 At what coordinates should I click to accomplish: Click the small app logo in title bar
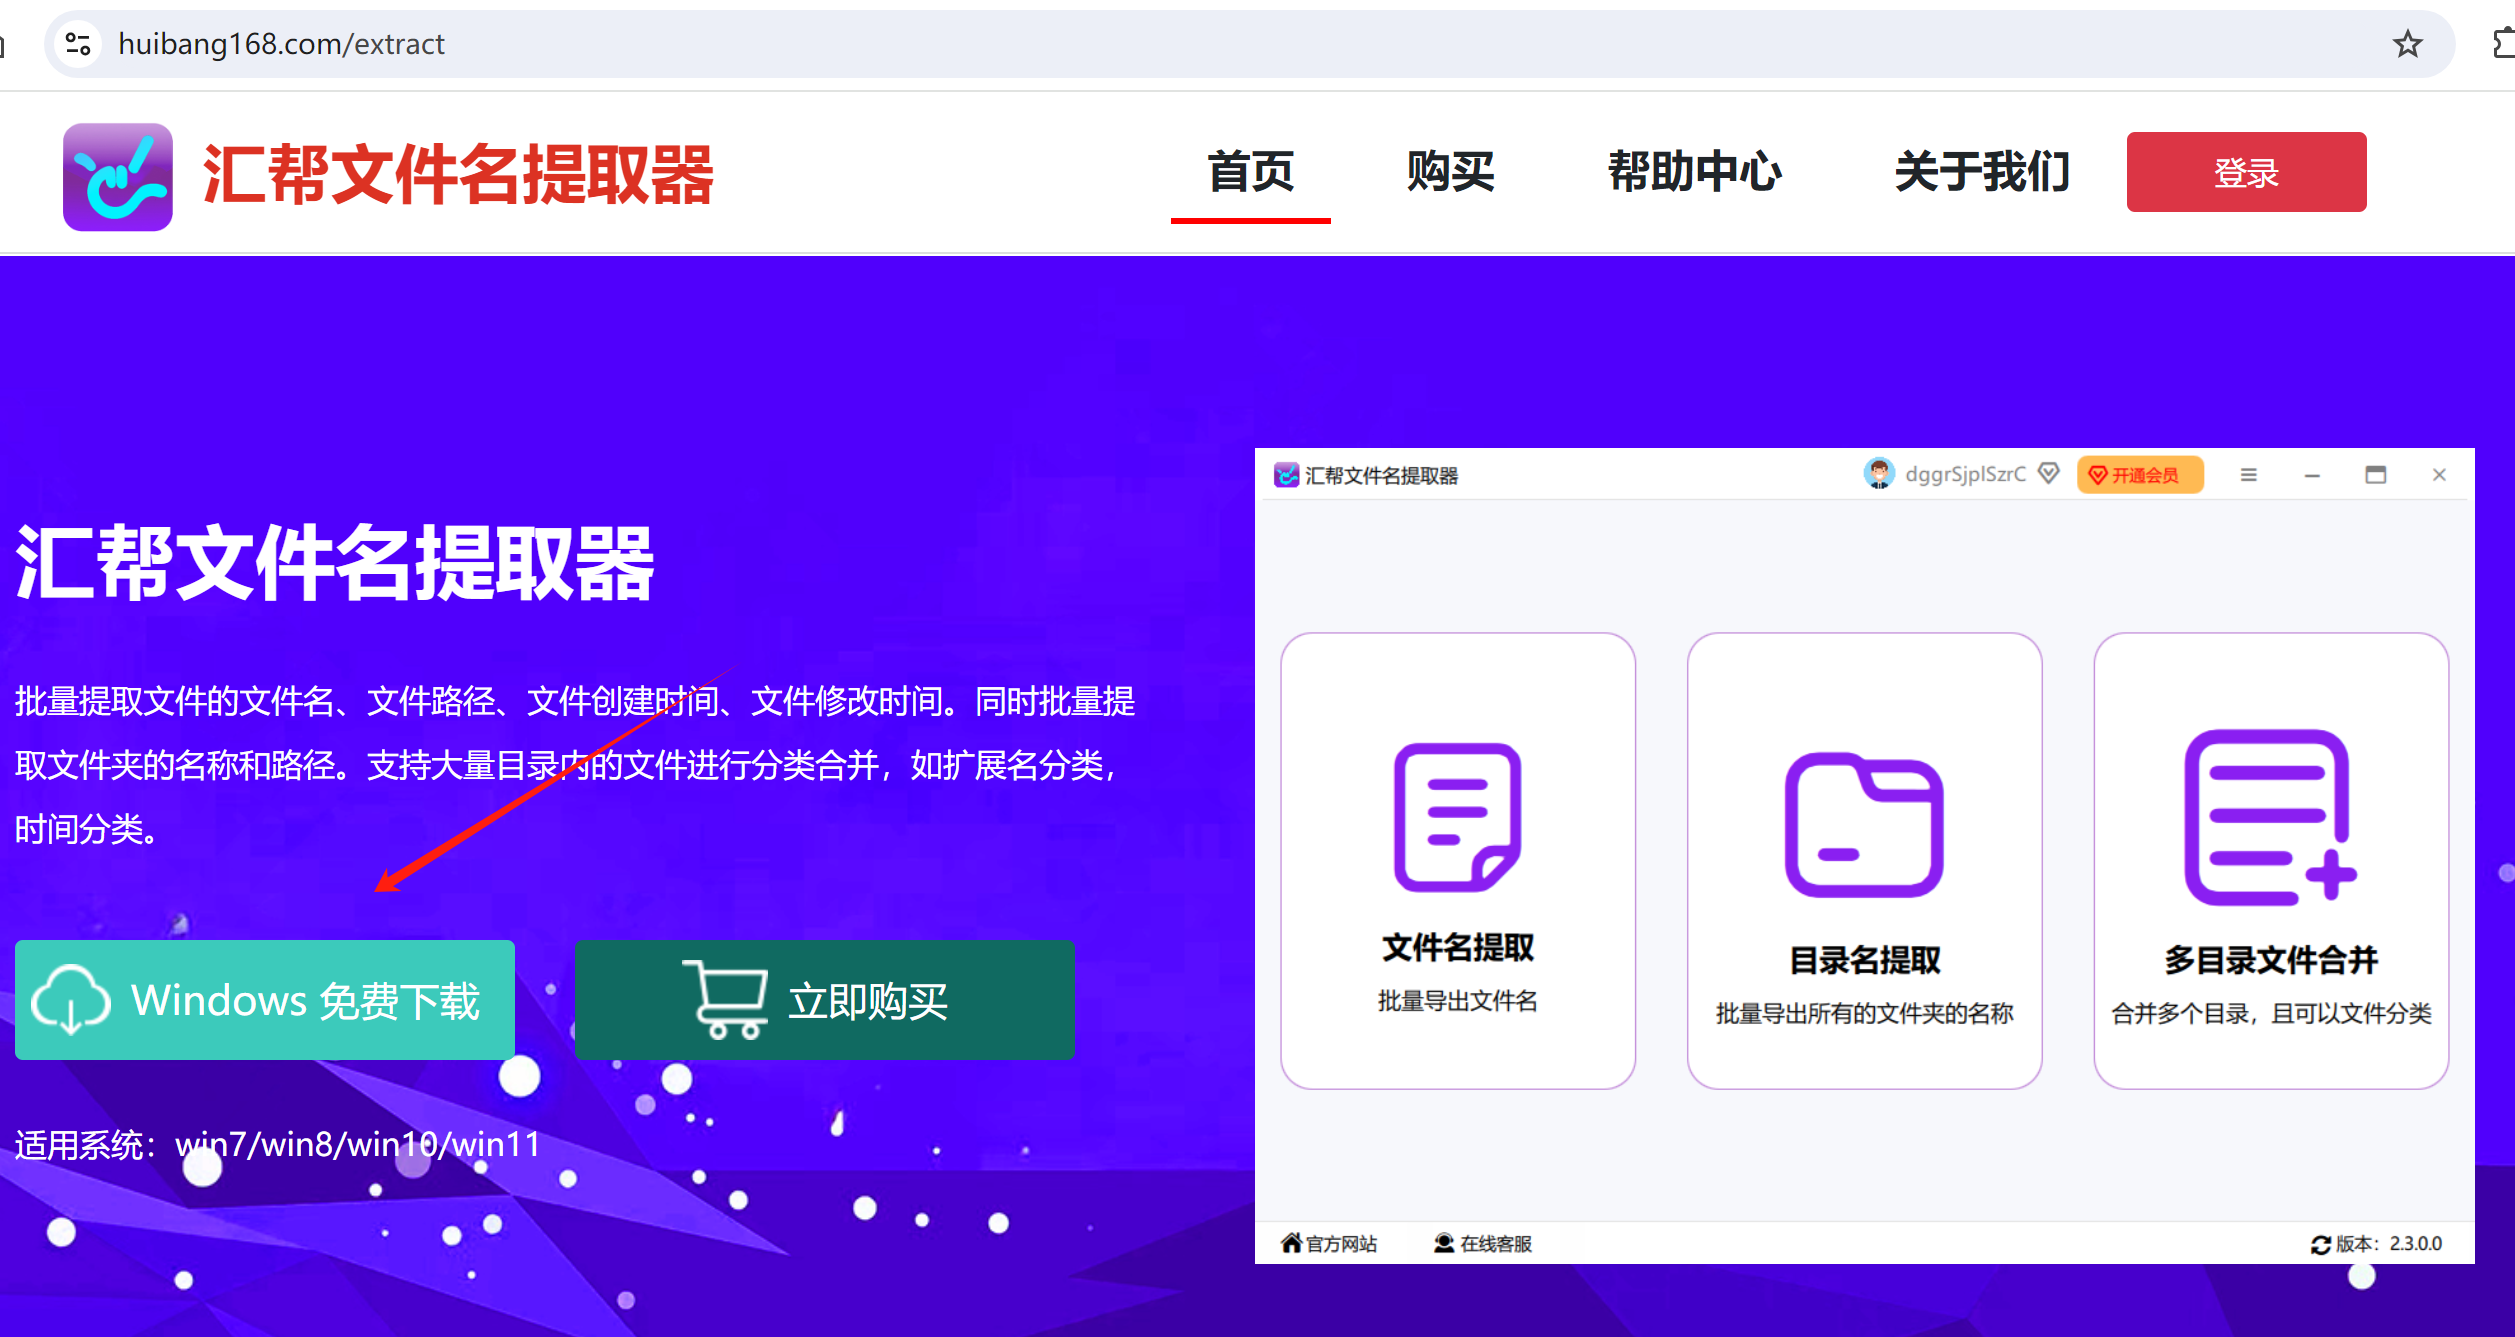coord(1286,475)
